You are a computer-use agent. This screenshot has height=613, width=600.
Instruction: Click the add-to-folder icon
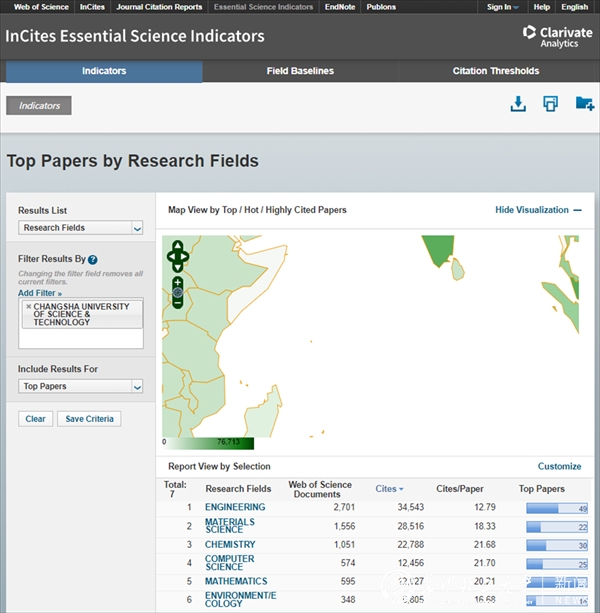pyautogui.click(x=584, y=104)
